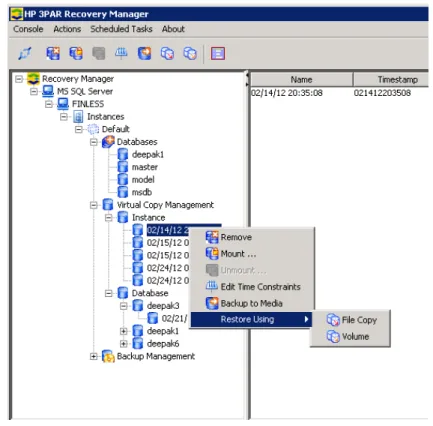The image size is (433, 426).
Task: Click the Volume submenu icon
Action: pos(333,336)
